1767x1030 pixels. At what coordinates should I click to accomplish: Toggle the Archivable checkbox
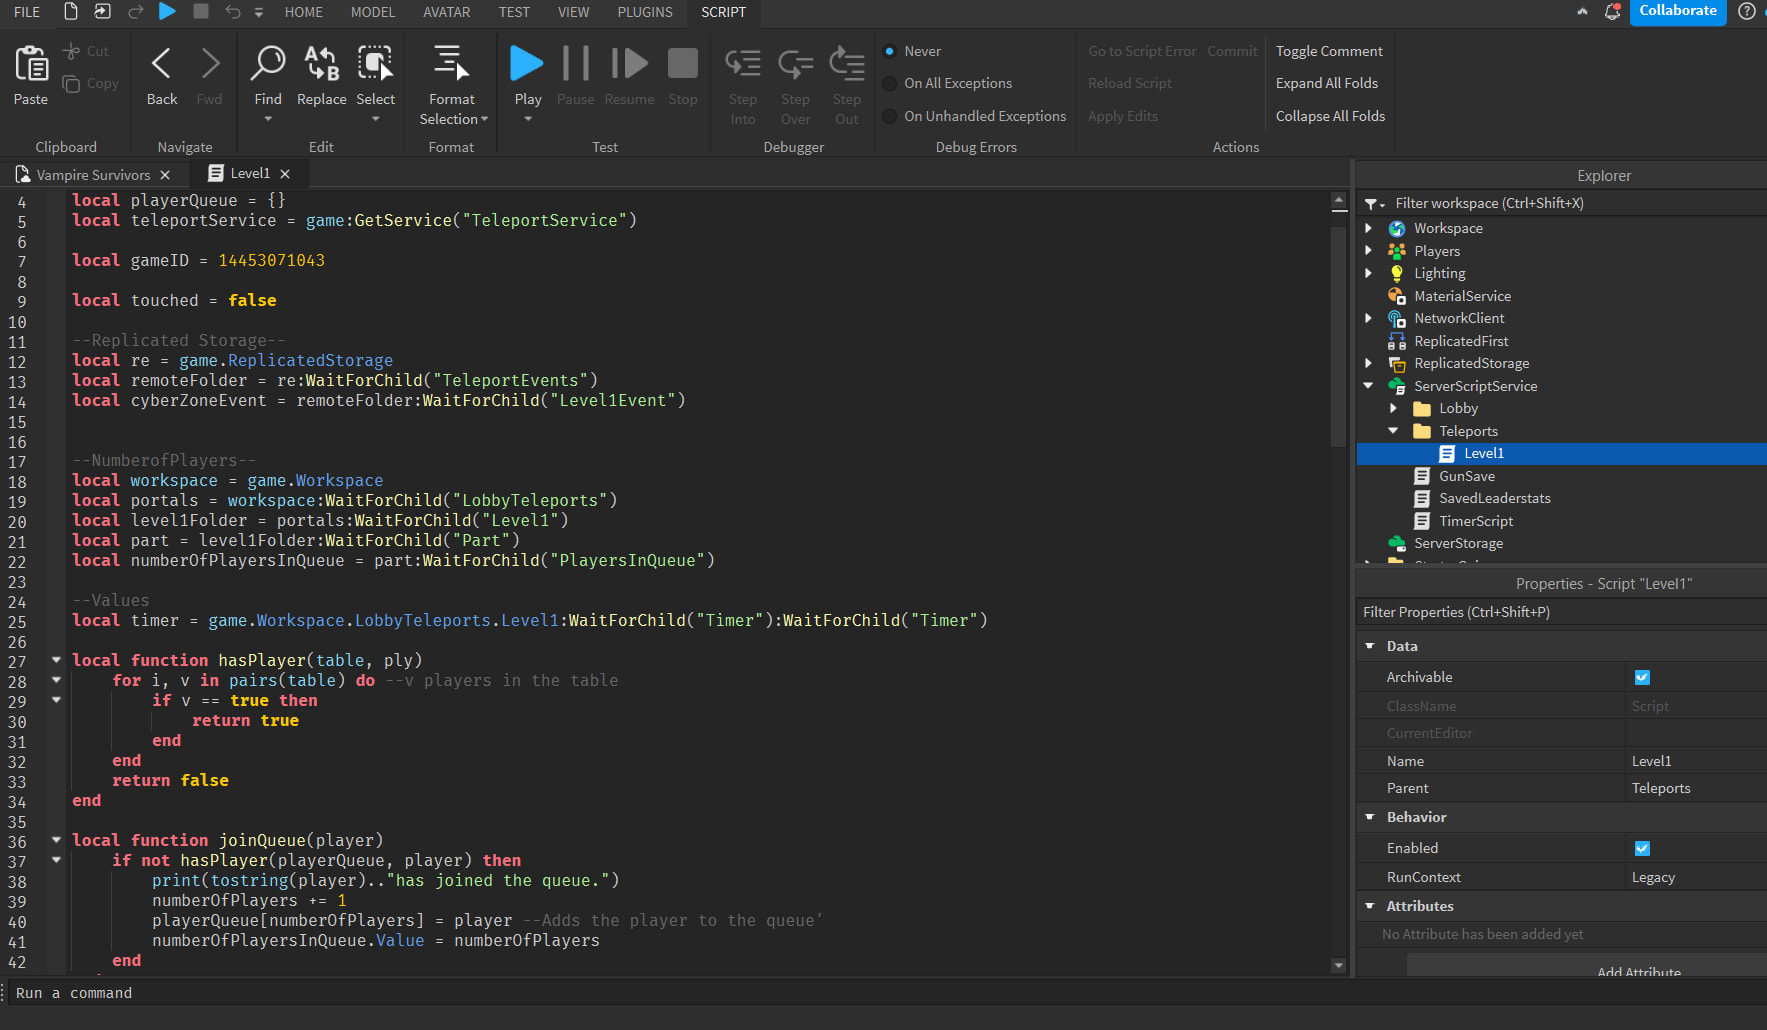coord(1642,677)
